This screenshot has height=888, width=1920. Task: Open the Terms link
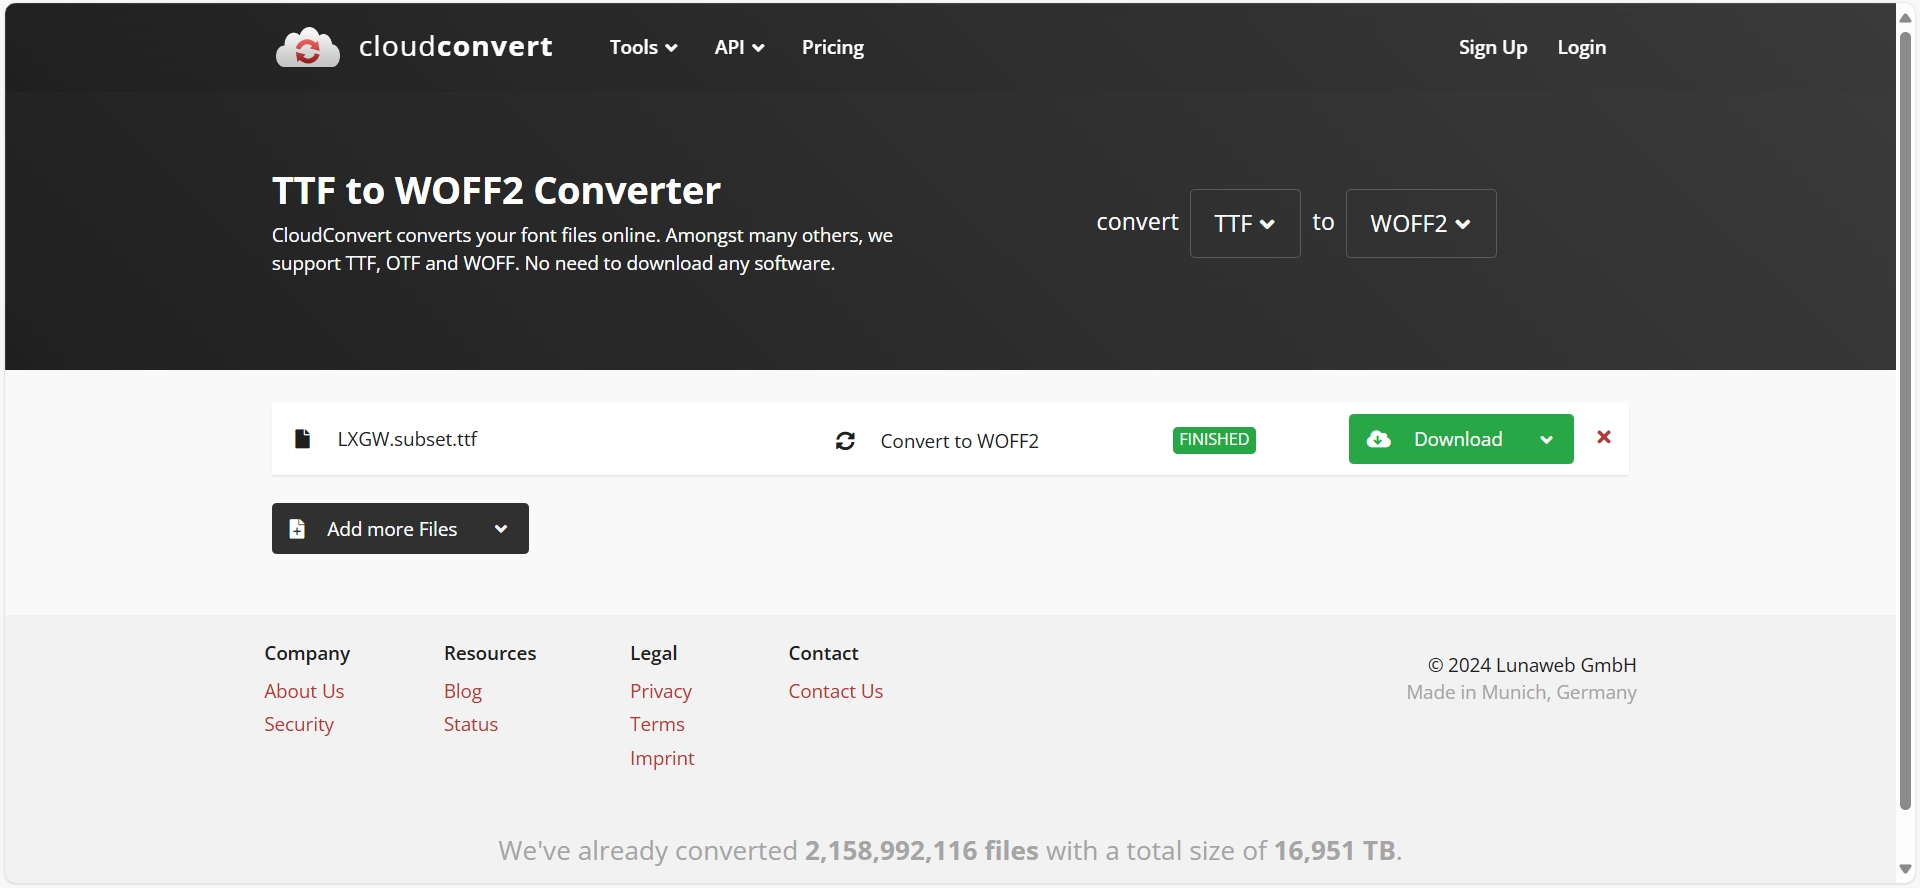[x=657, y=724]
